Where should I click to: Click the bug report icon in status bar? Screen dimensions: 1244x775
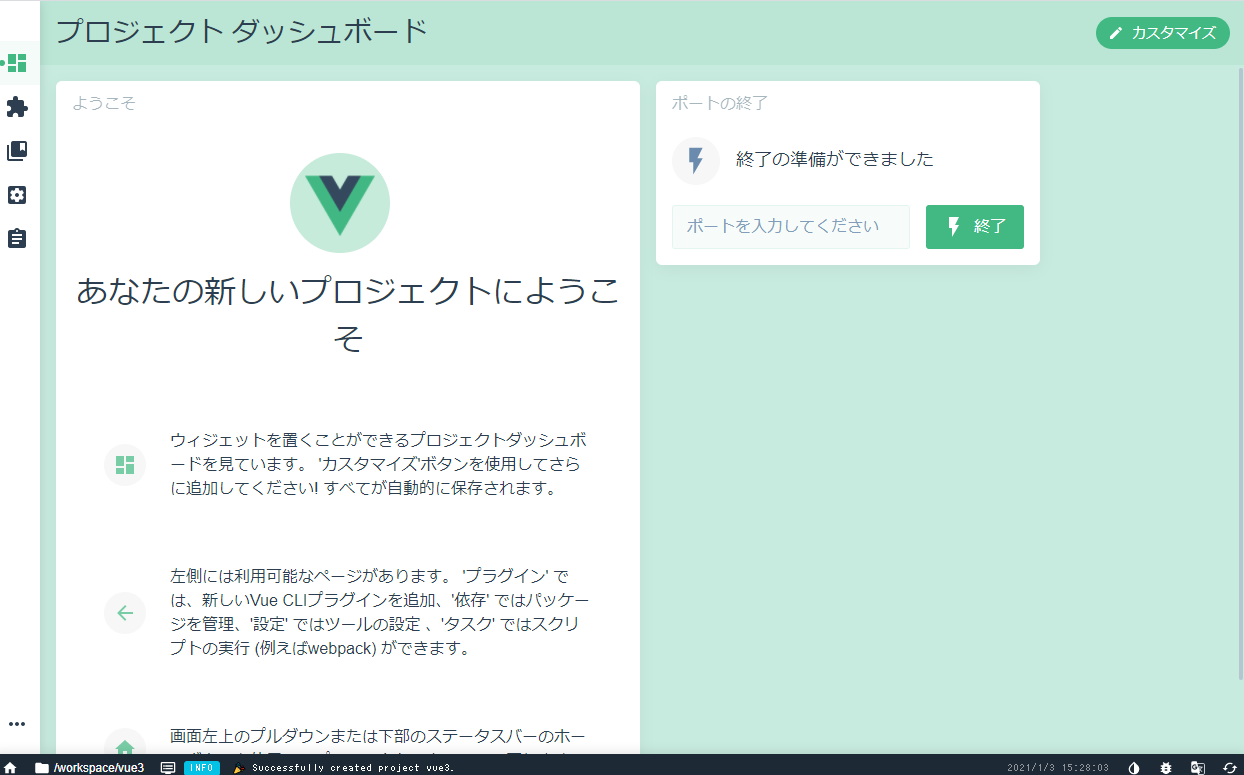1166,767
